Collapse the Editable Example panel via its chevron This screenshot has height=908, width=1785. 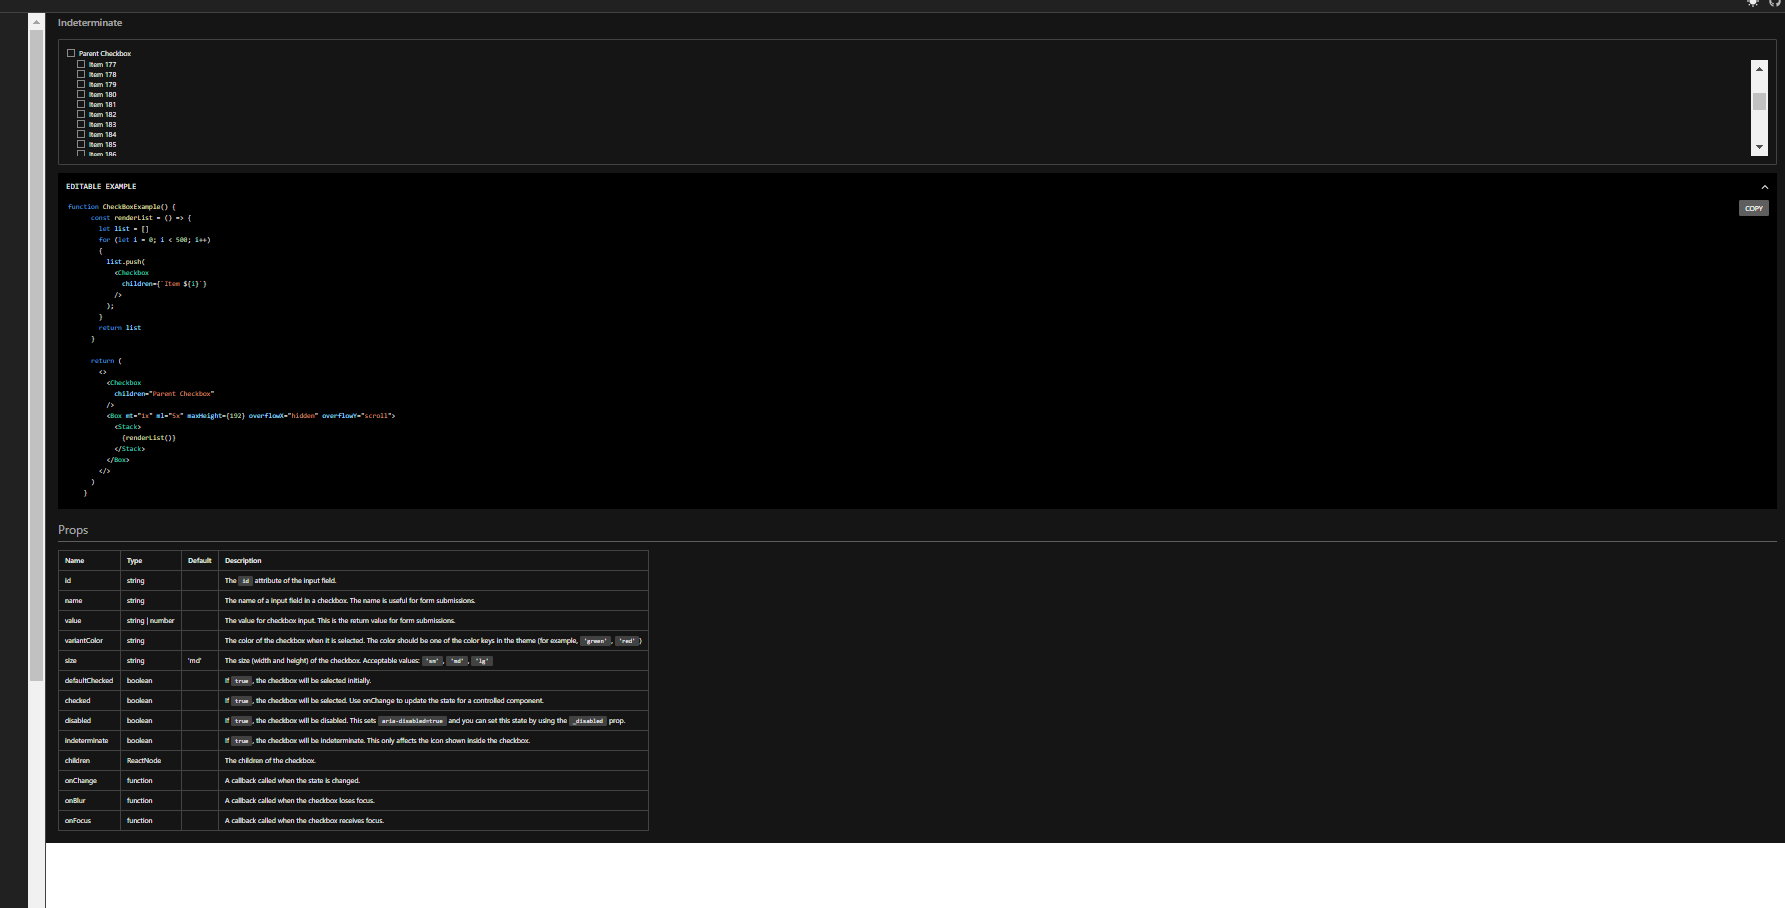(1764, 186)
